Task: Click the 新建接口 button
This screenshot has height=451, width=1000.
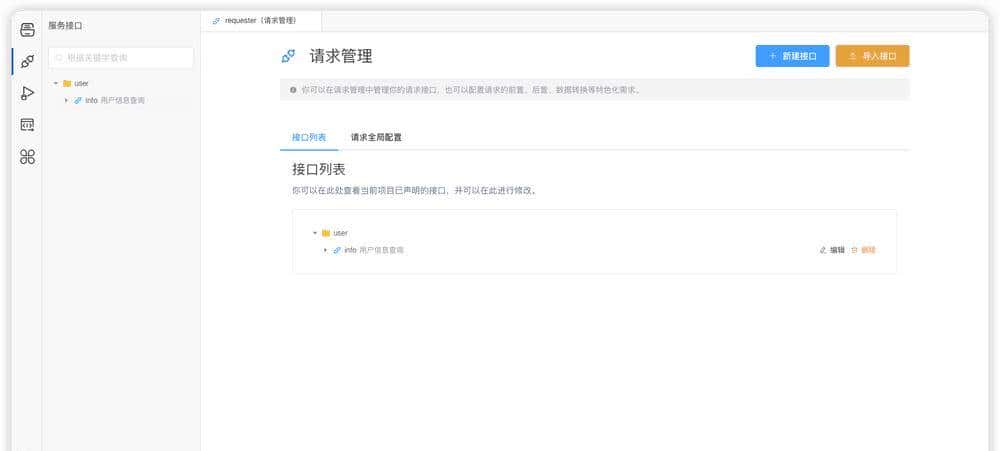Action: point(792,55)
